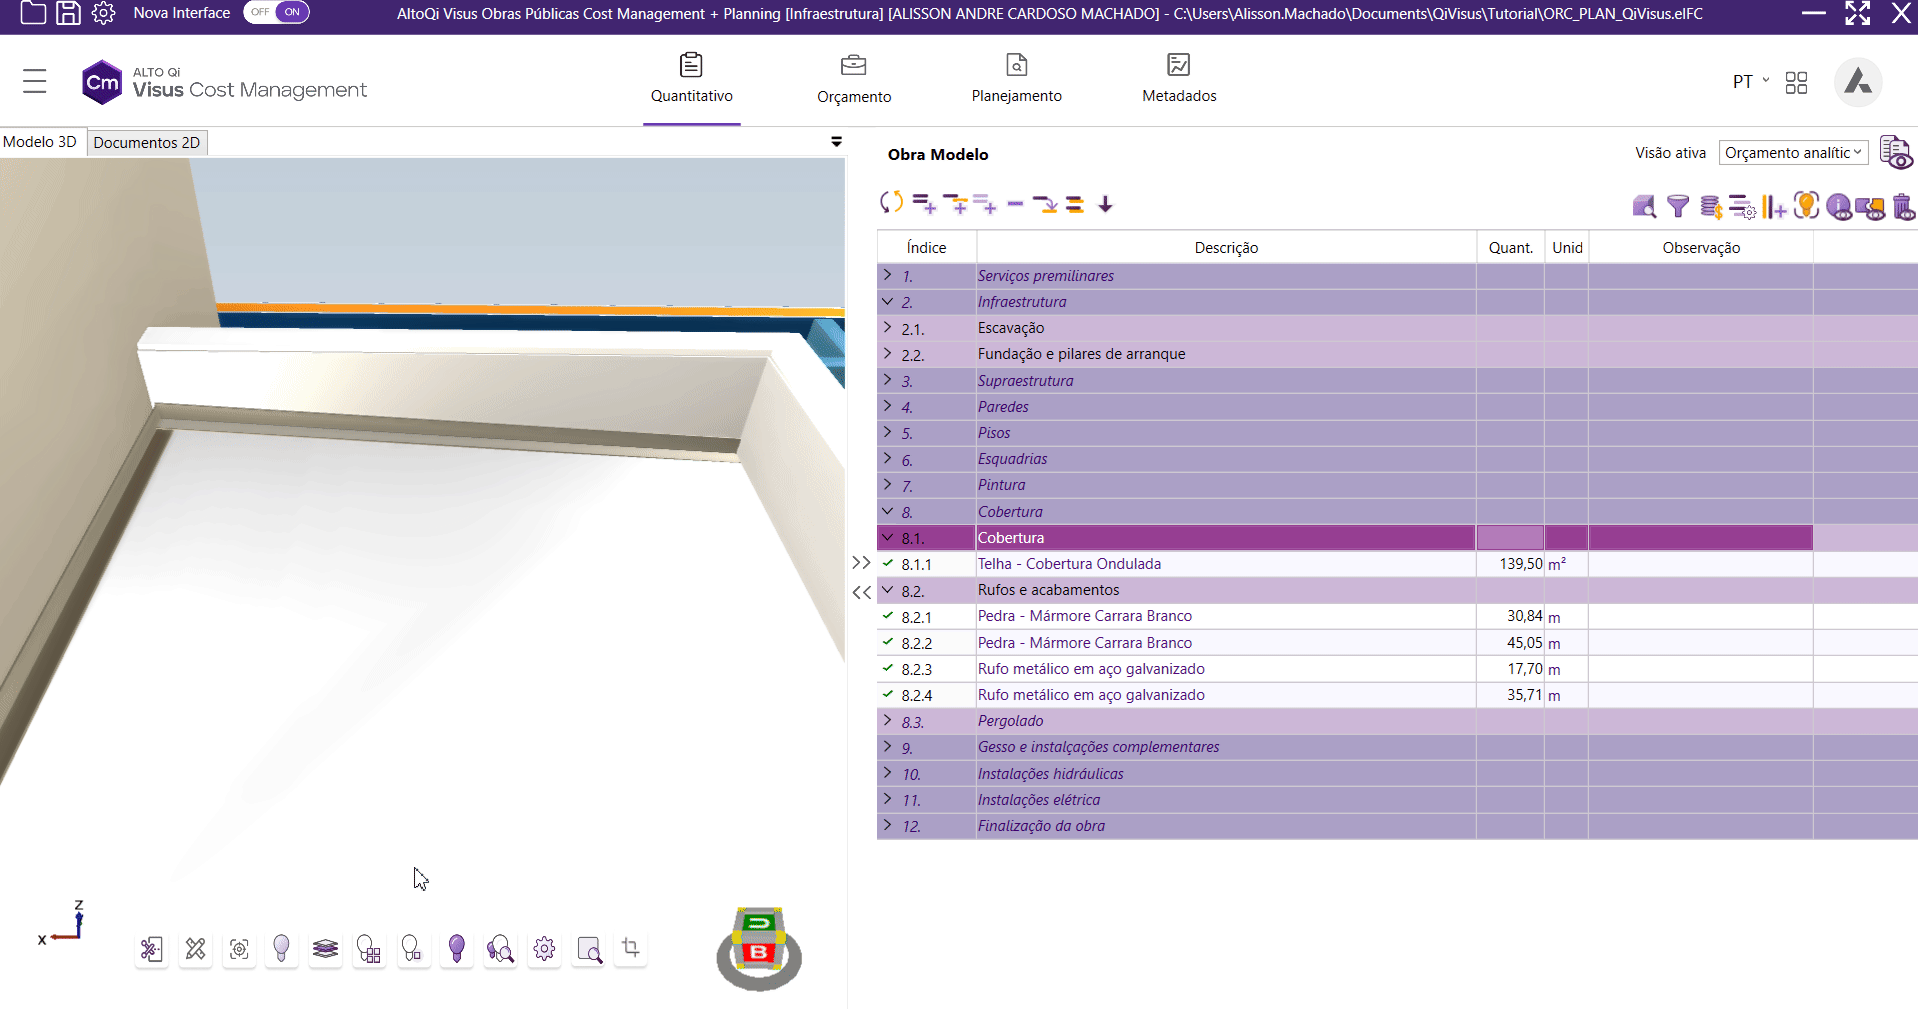Click the filter funnel icon
Image resolution: width=1918 pixels, height=1009 pixels.
pyautogui.click(x=1678, y=207)
